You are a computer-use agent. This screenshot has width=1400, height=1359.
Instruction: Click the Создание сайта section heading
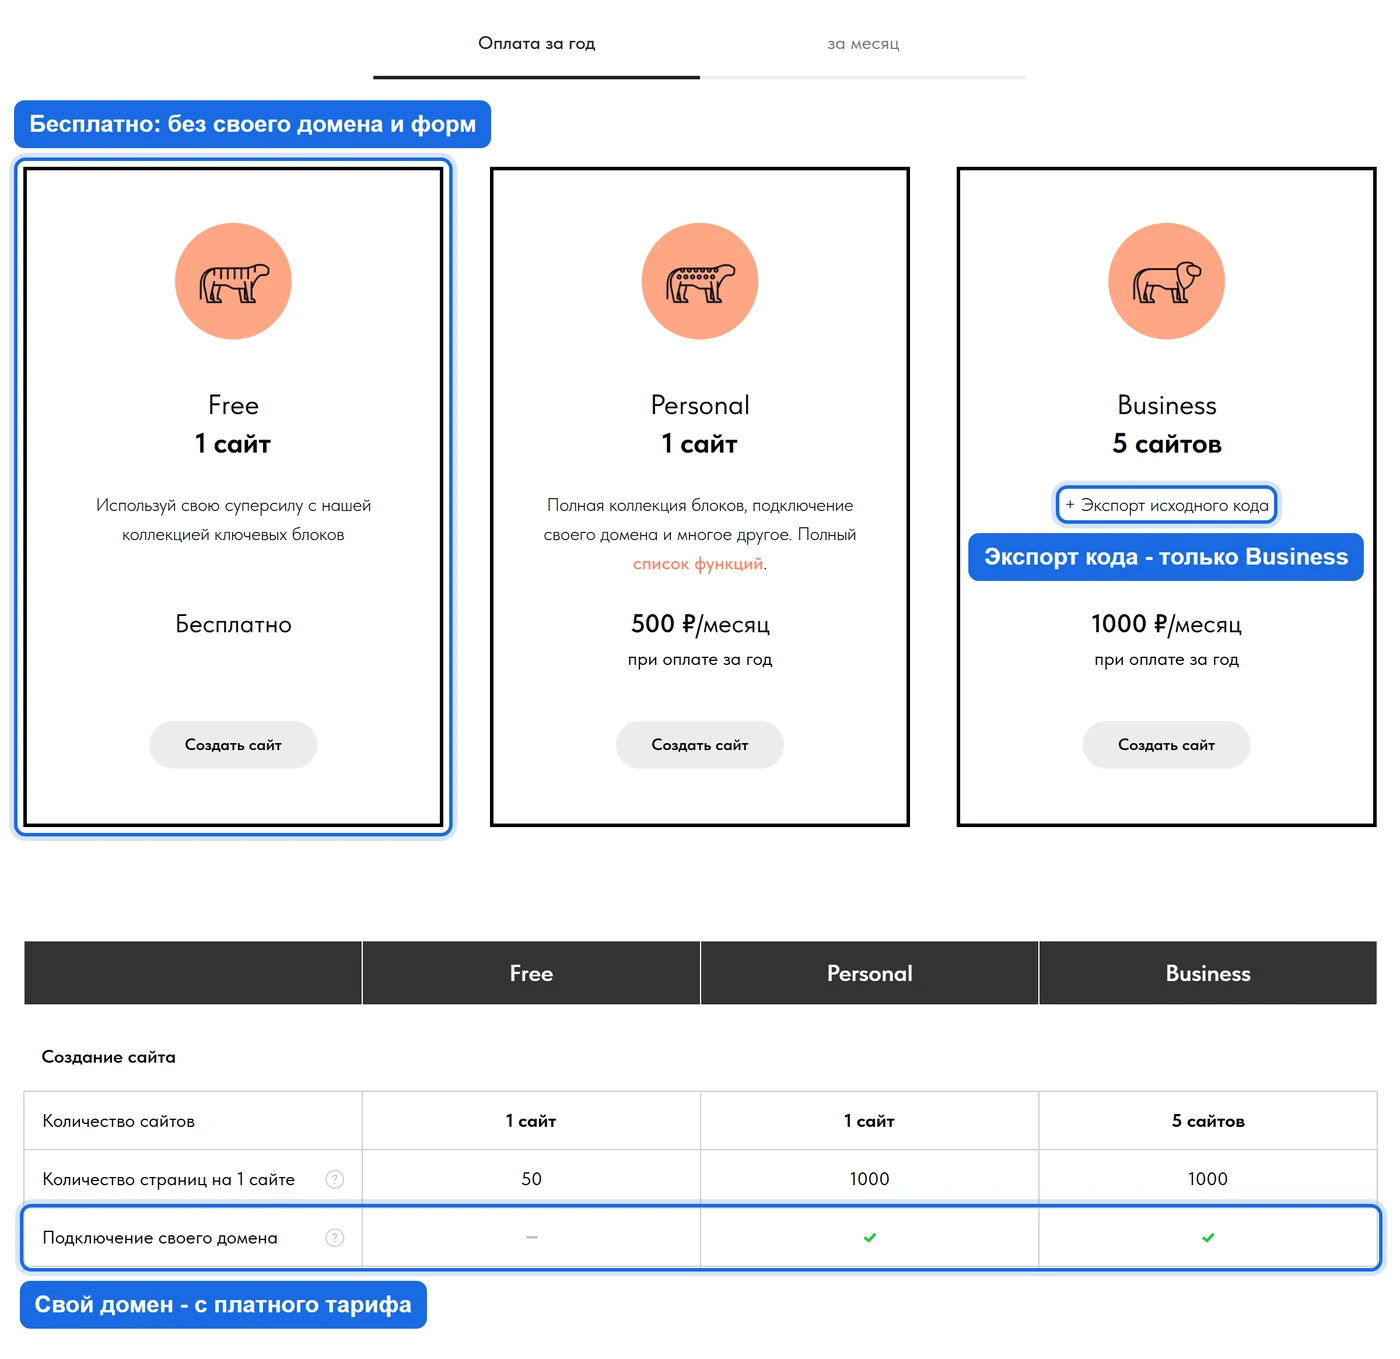coord(109,1057)
